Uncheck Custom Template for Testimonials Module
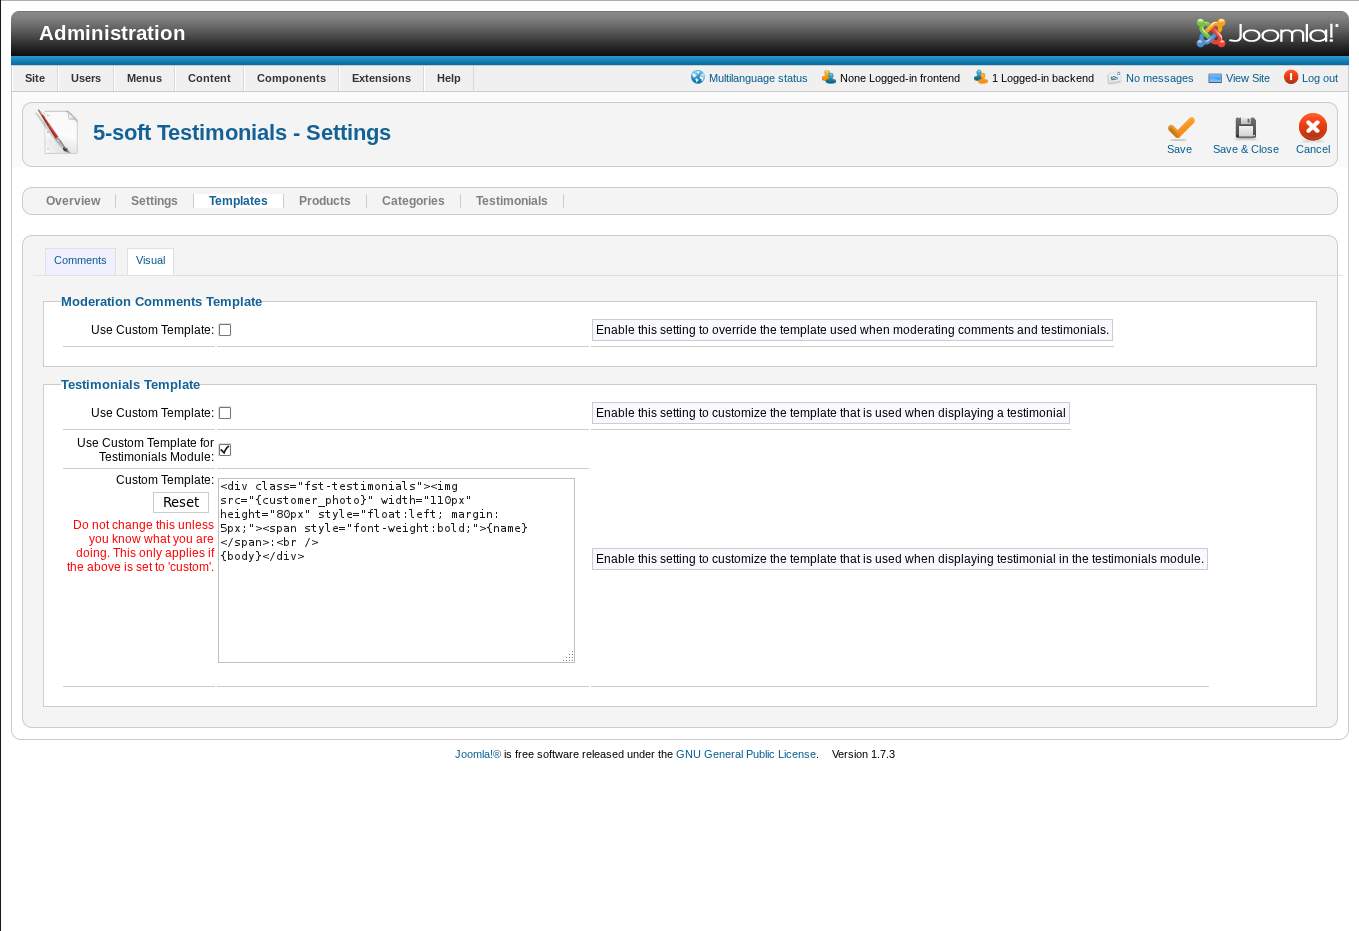Viewport: 1359px width, 931px height. (225, 450)
